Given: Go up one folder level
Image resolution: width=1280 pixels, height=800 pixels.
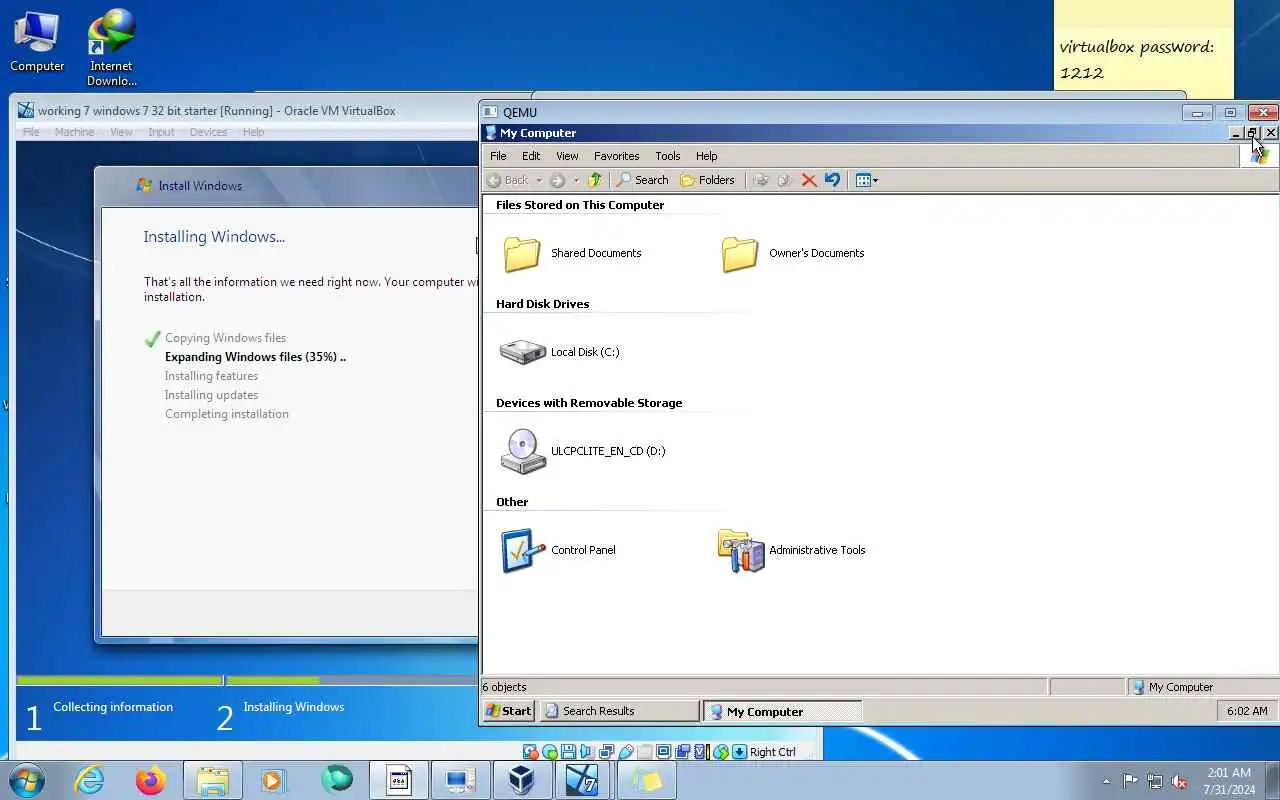Looking at the screenshot, I should tap(595, 180).
